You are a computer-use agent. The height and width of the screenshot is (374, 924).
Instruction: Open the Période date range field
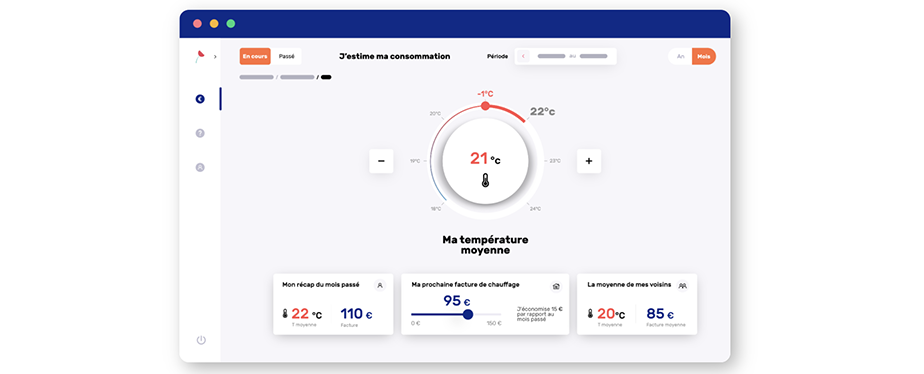point(566,56)
